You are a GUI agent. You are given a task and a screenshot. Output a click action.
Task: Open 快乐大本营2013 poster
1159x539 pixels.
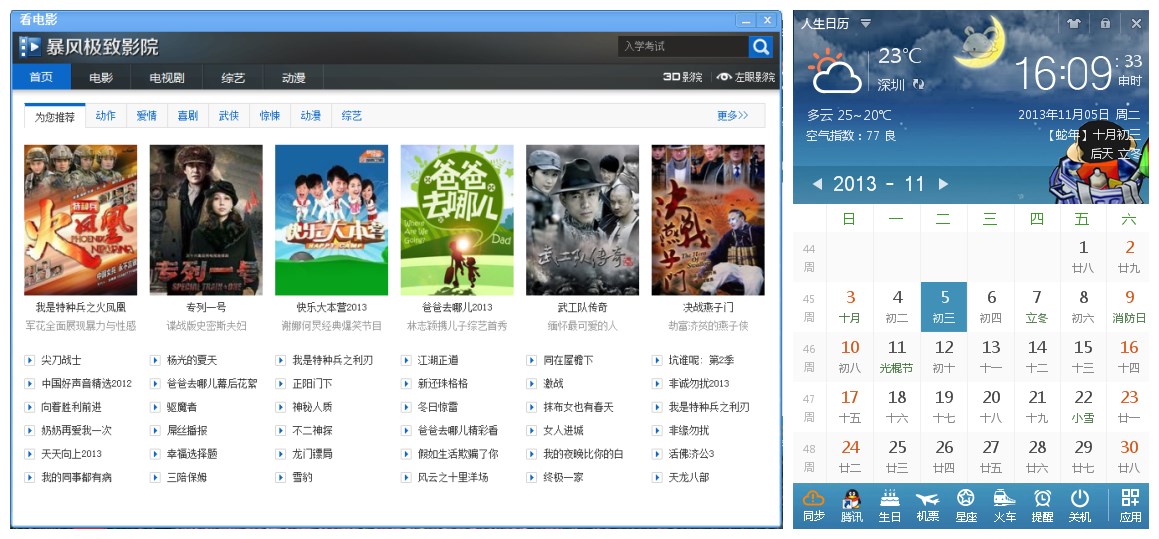tap(331, 220)
